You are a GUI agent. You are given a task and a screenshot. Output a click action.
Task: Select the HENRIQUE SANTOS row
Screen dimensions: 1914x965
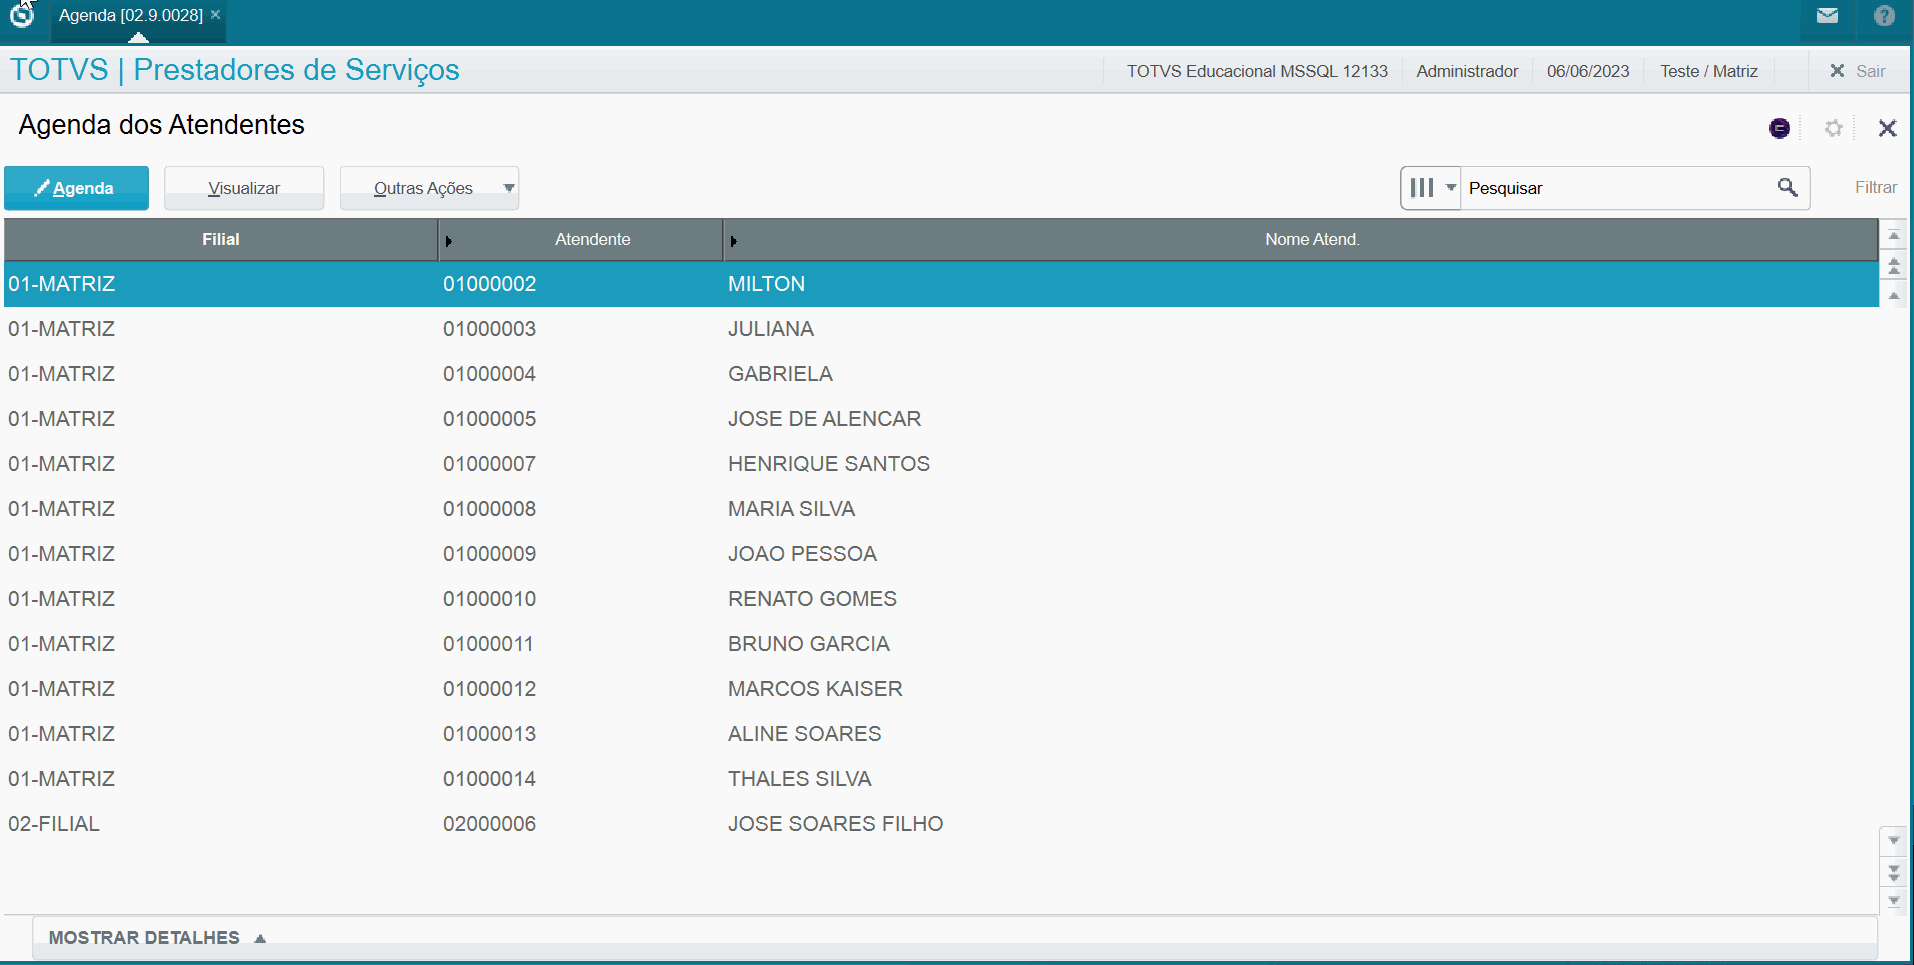pyautogui.click(x=941, y=464)
